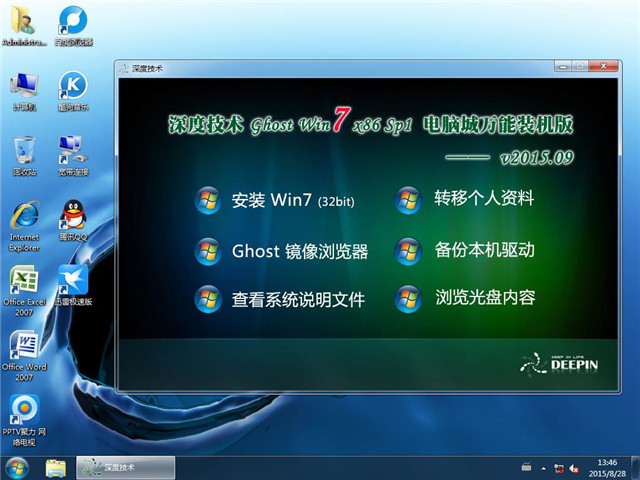Select 安装 Win7 (32bit) option text

pos(293,200)
